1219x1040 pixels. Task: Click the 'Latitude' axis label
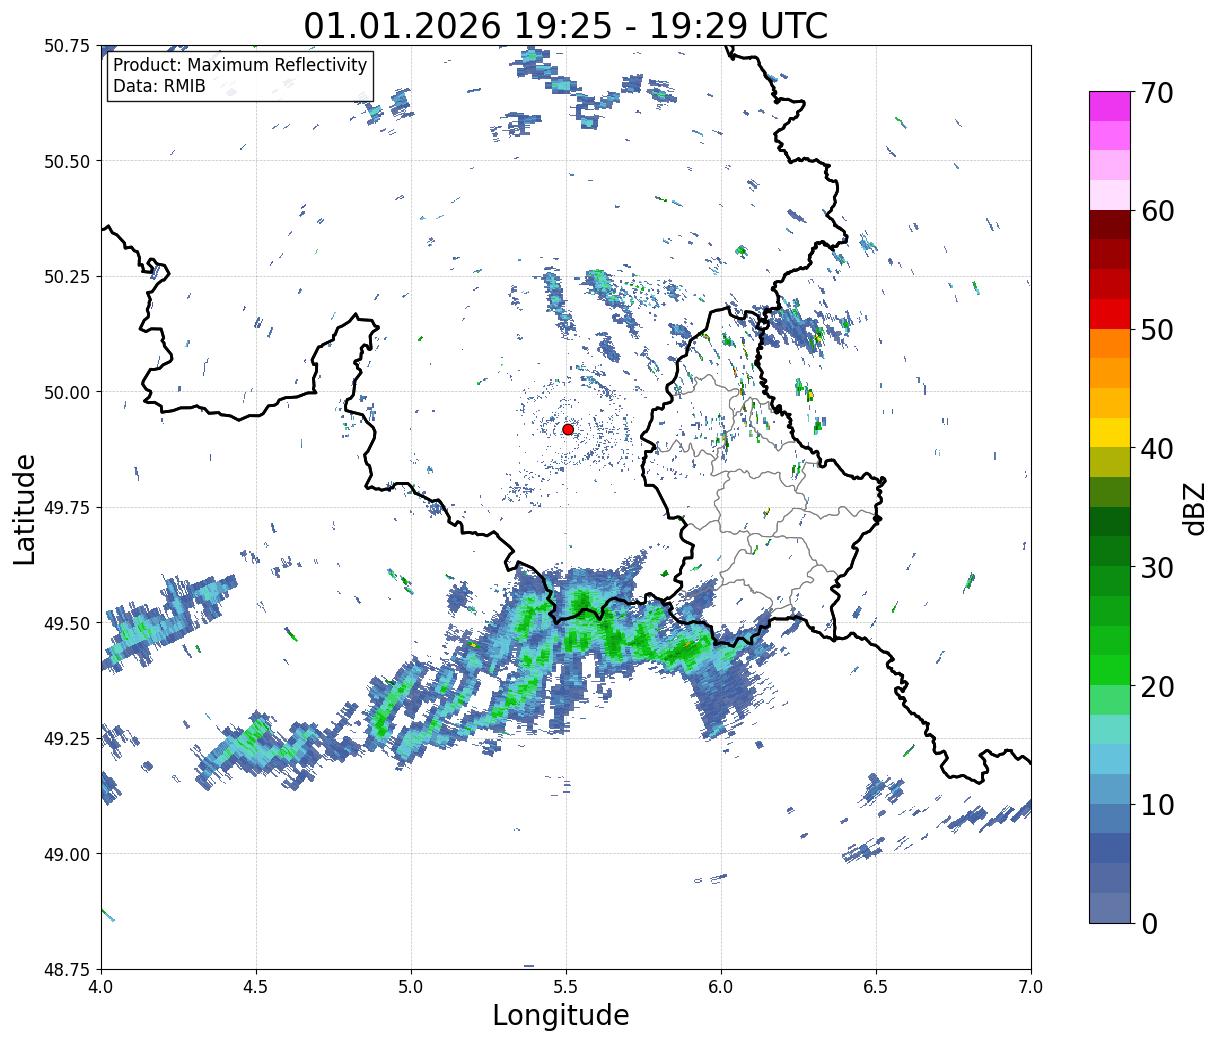click(25, 508)
